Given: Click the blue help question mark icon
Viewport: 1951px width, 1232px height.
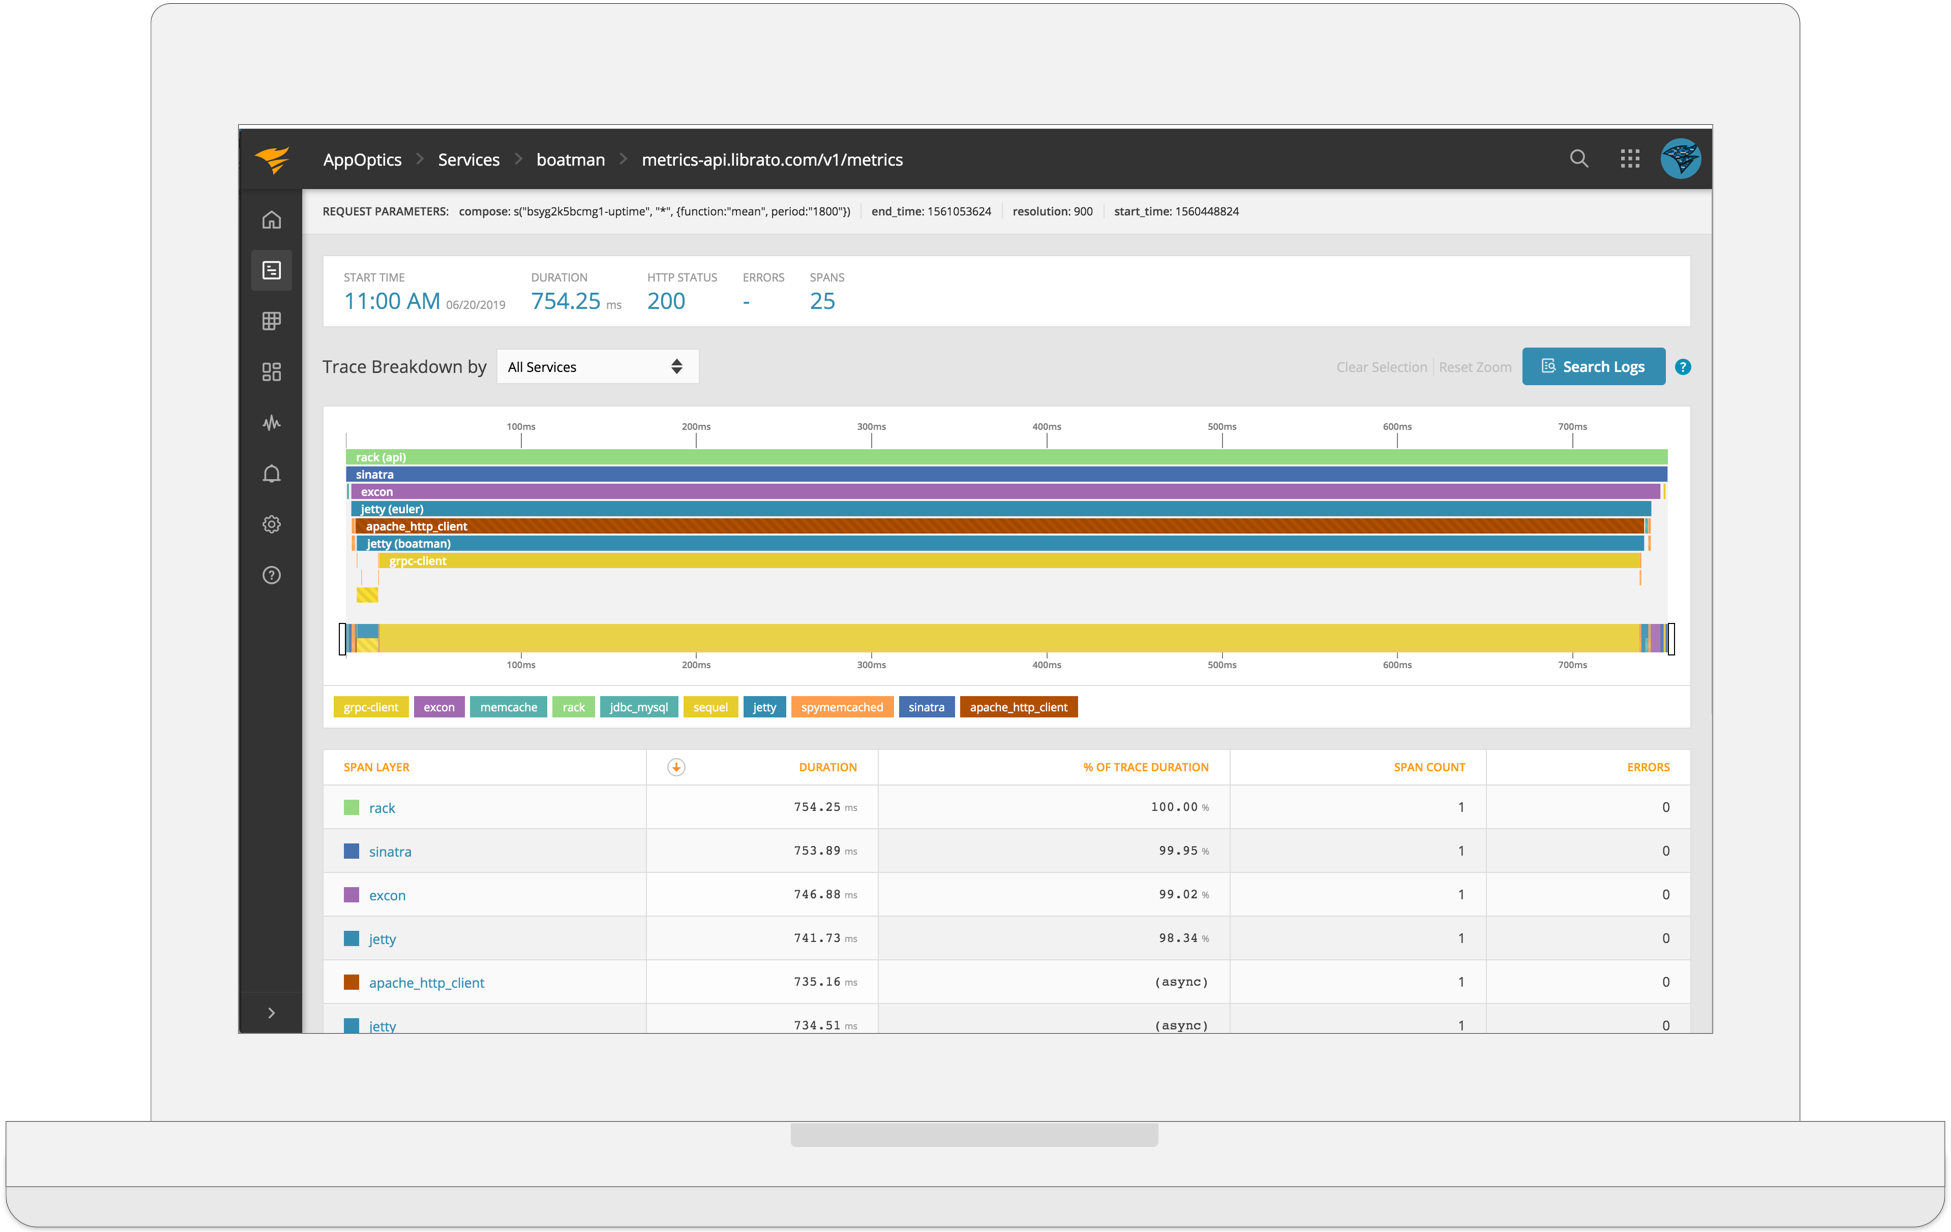Looking at the screenshot, I should point(1683,367).
